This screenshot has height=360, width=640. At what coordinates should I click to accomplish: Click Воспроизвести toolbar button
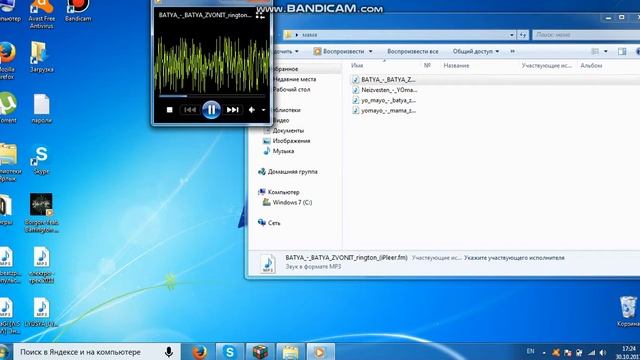339,51
